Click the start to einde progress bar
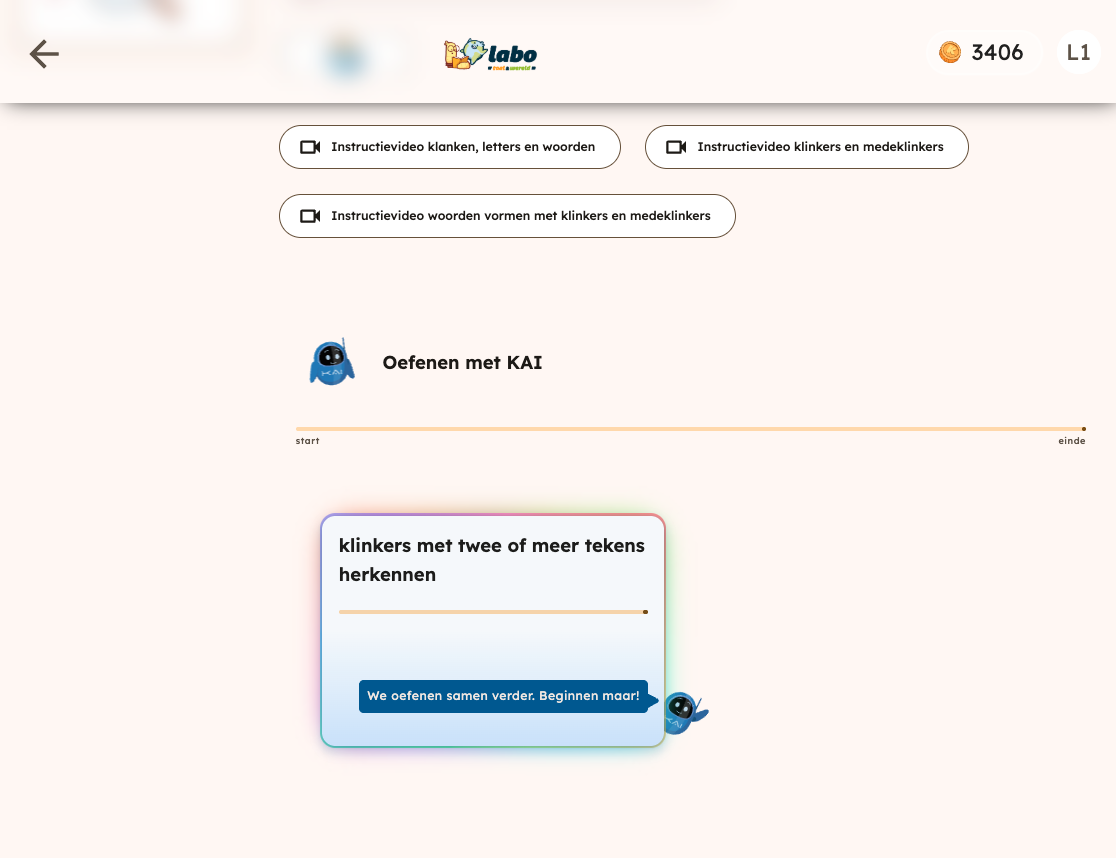Viewport: 1116px width, 858px height. pyautogui.click(x=690, y=429)
